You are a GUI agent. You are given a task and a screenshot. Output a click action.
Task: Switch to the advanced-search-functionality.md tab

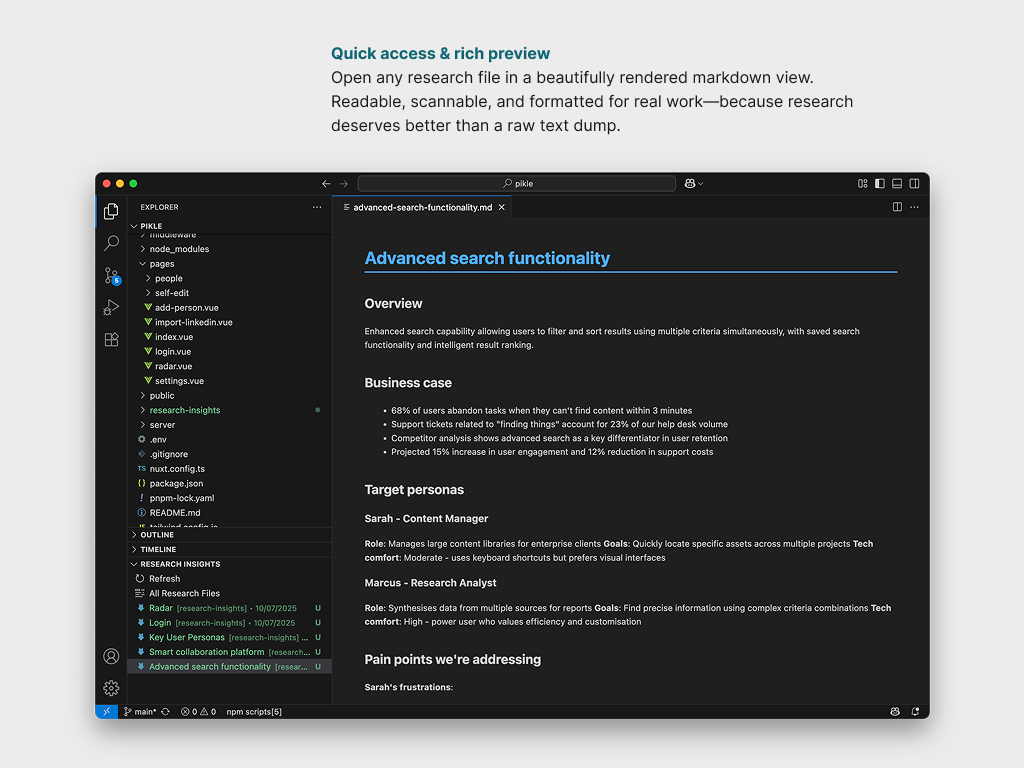pyautogui.click(x=420, y=207)
